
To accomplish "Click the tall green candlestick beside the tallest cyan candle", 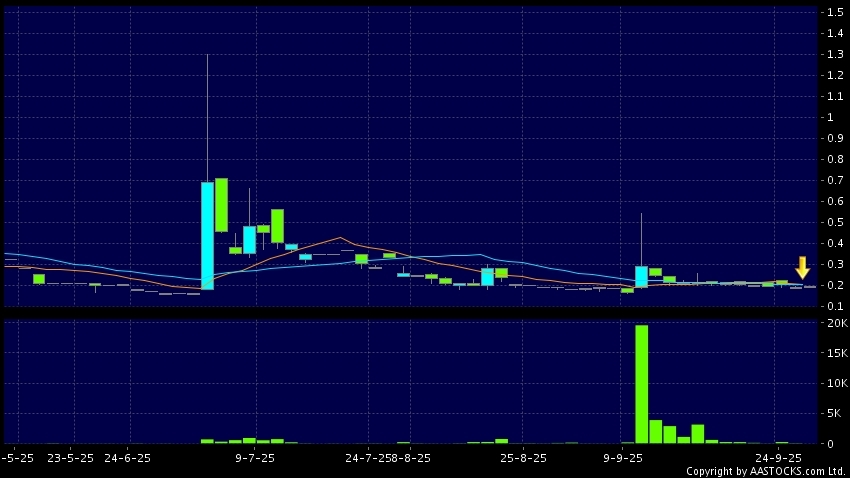I will pos(221,205).
